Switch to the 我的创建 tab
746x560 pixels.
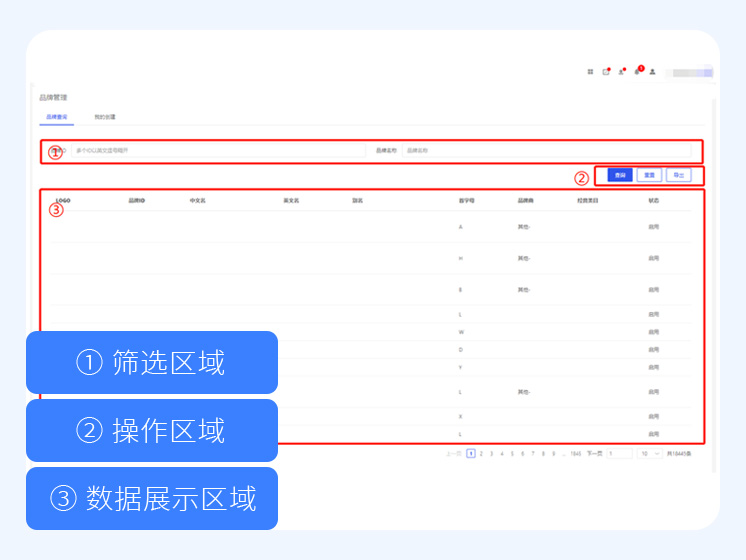[x=105, y=117]
